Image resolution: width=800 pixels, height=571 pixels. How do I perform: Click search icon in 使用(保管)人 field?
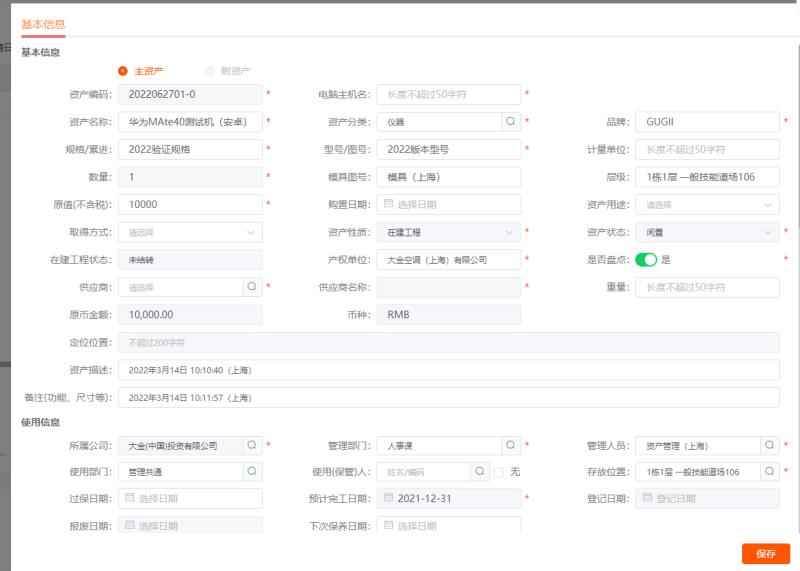pyautogui.click(x=481, y=471)
